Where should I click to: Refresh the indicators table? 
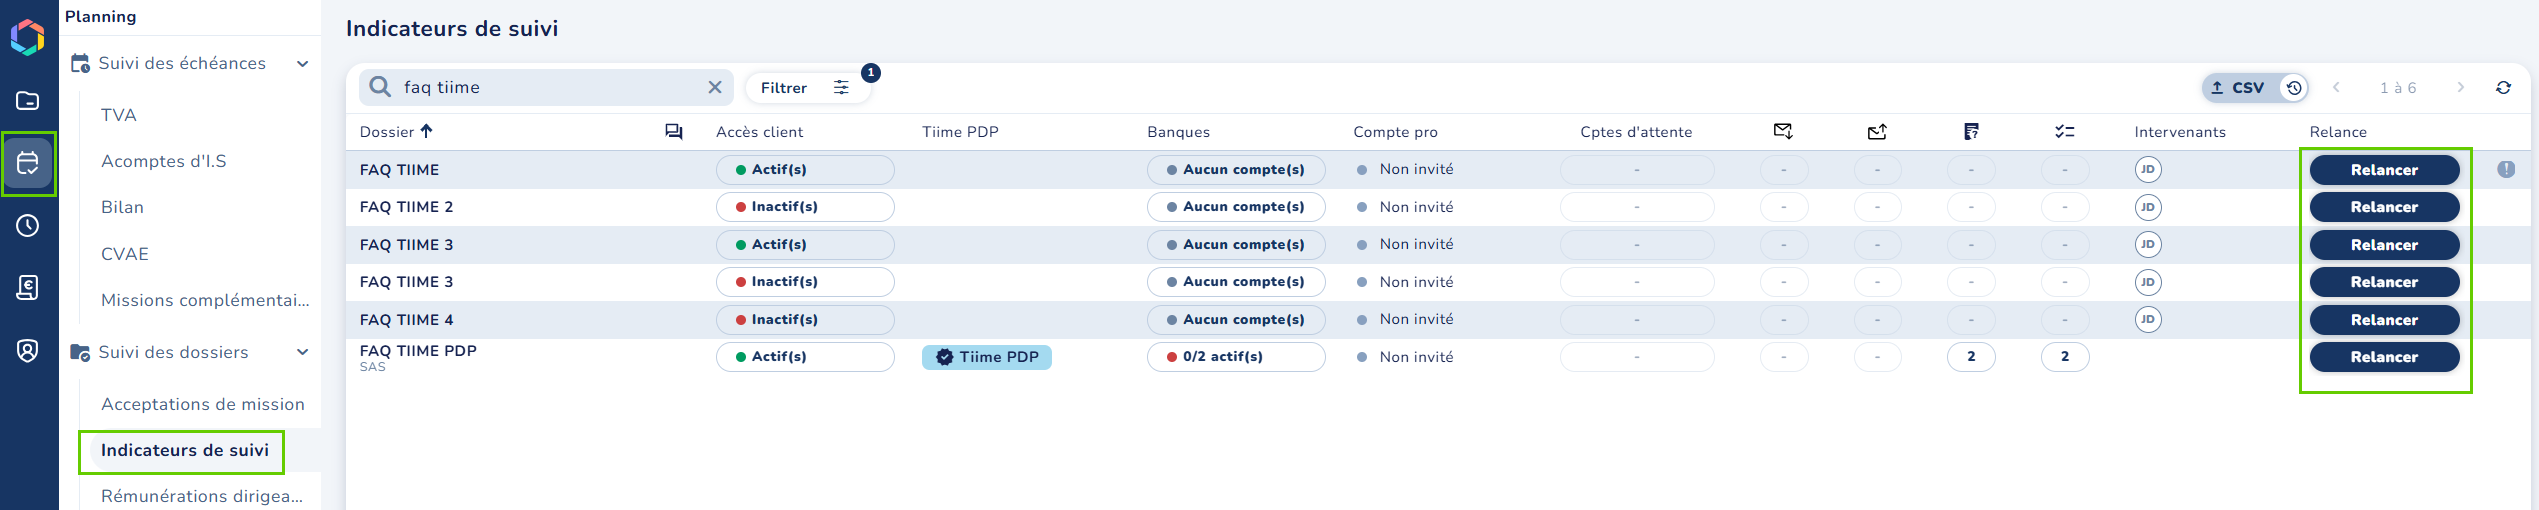pyautogui.click(x=2504, y=88)
